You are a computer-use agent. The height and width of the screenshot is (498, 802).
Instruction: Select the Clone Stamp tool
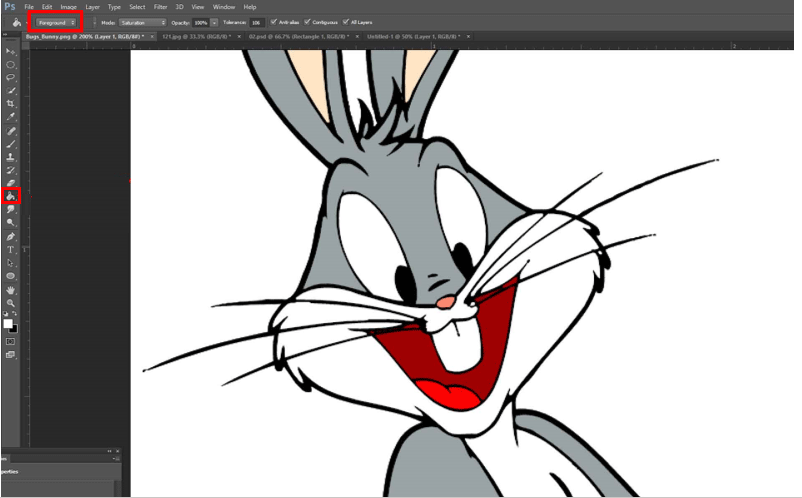tap(10, 157)
